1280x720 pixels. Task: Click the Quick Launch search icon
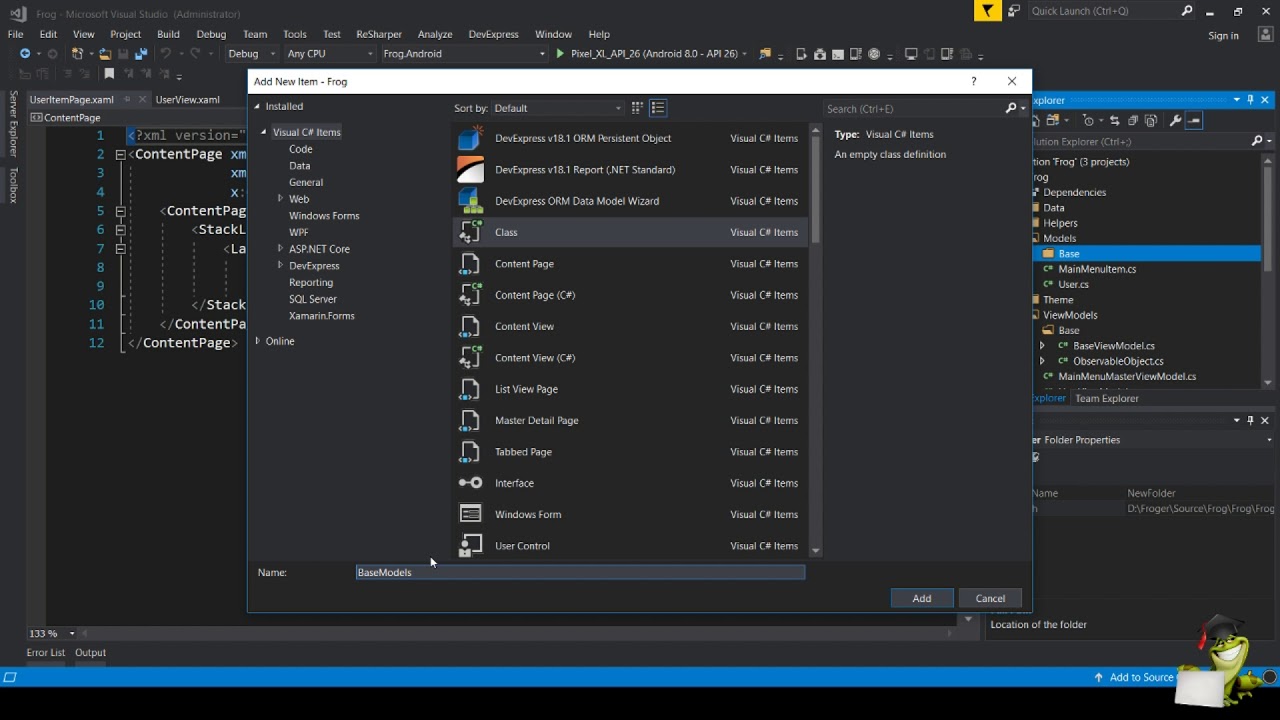coord(1187,11)
